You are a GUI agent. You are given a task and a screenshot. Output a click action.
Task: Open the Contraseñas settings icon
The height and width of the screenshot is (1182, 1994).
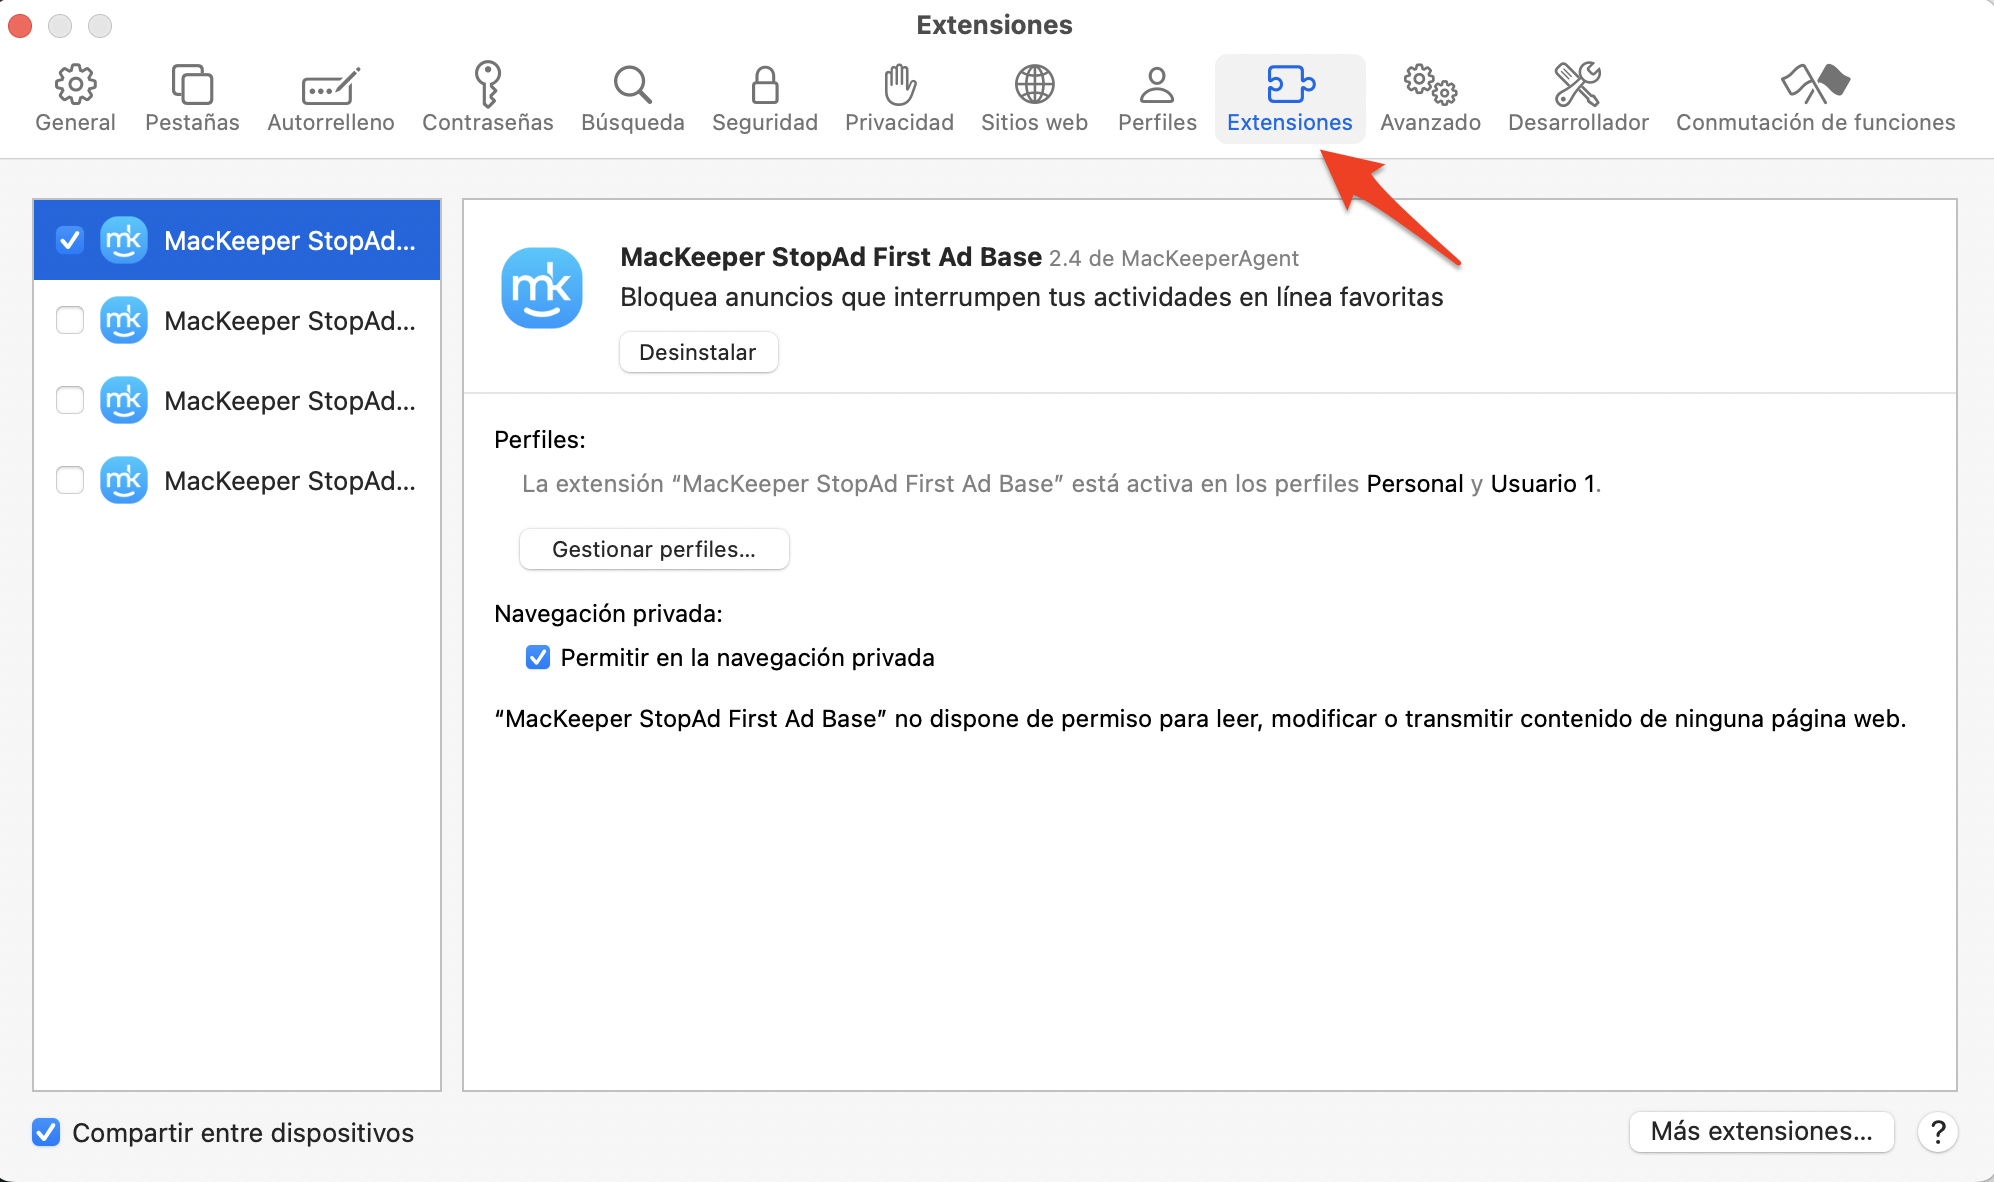pos(488,85)
